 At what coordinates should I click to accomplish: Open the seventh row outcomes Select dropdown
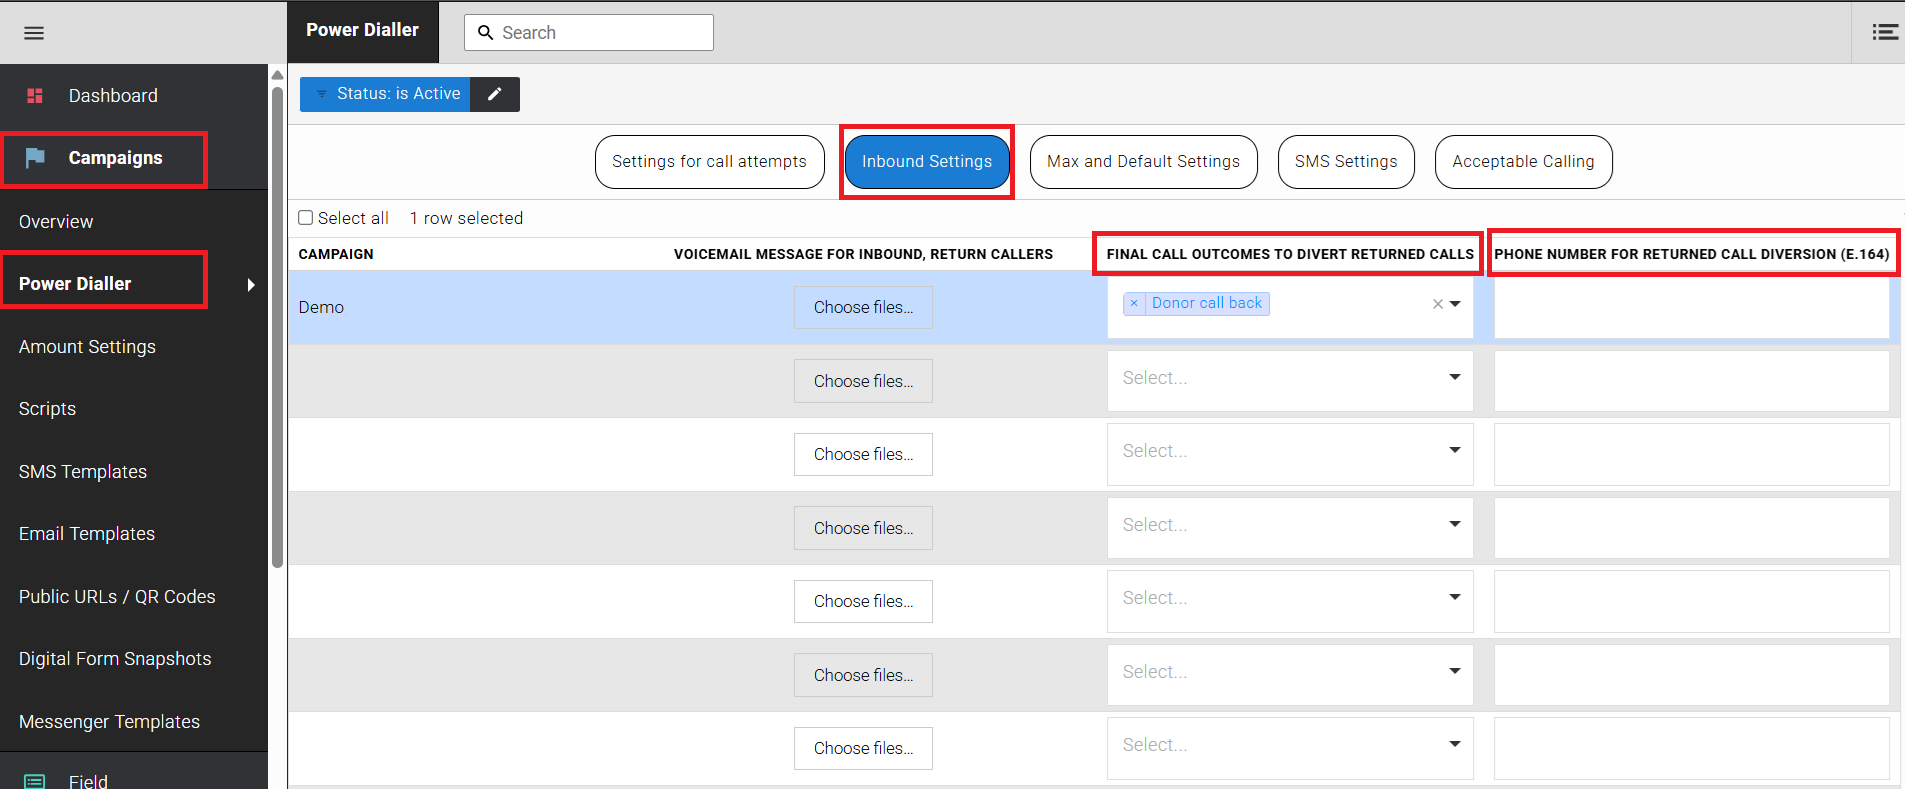pos(1290,747)
